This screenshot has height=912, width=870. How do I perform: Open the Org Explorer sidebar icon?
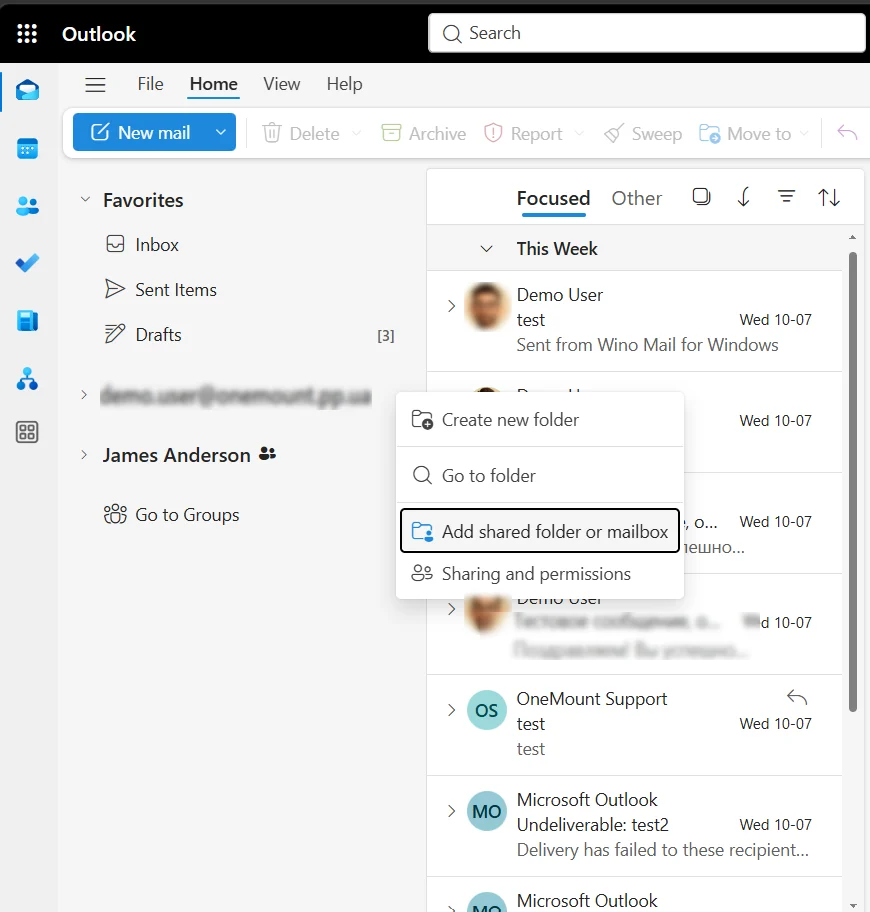(x=27, y=379)
